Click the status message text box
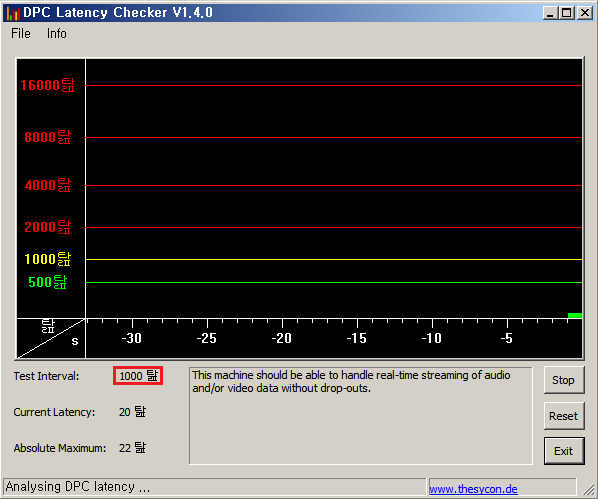The height and width of the screenshot is (499, 598). pos(361,416)
